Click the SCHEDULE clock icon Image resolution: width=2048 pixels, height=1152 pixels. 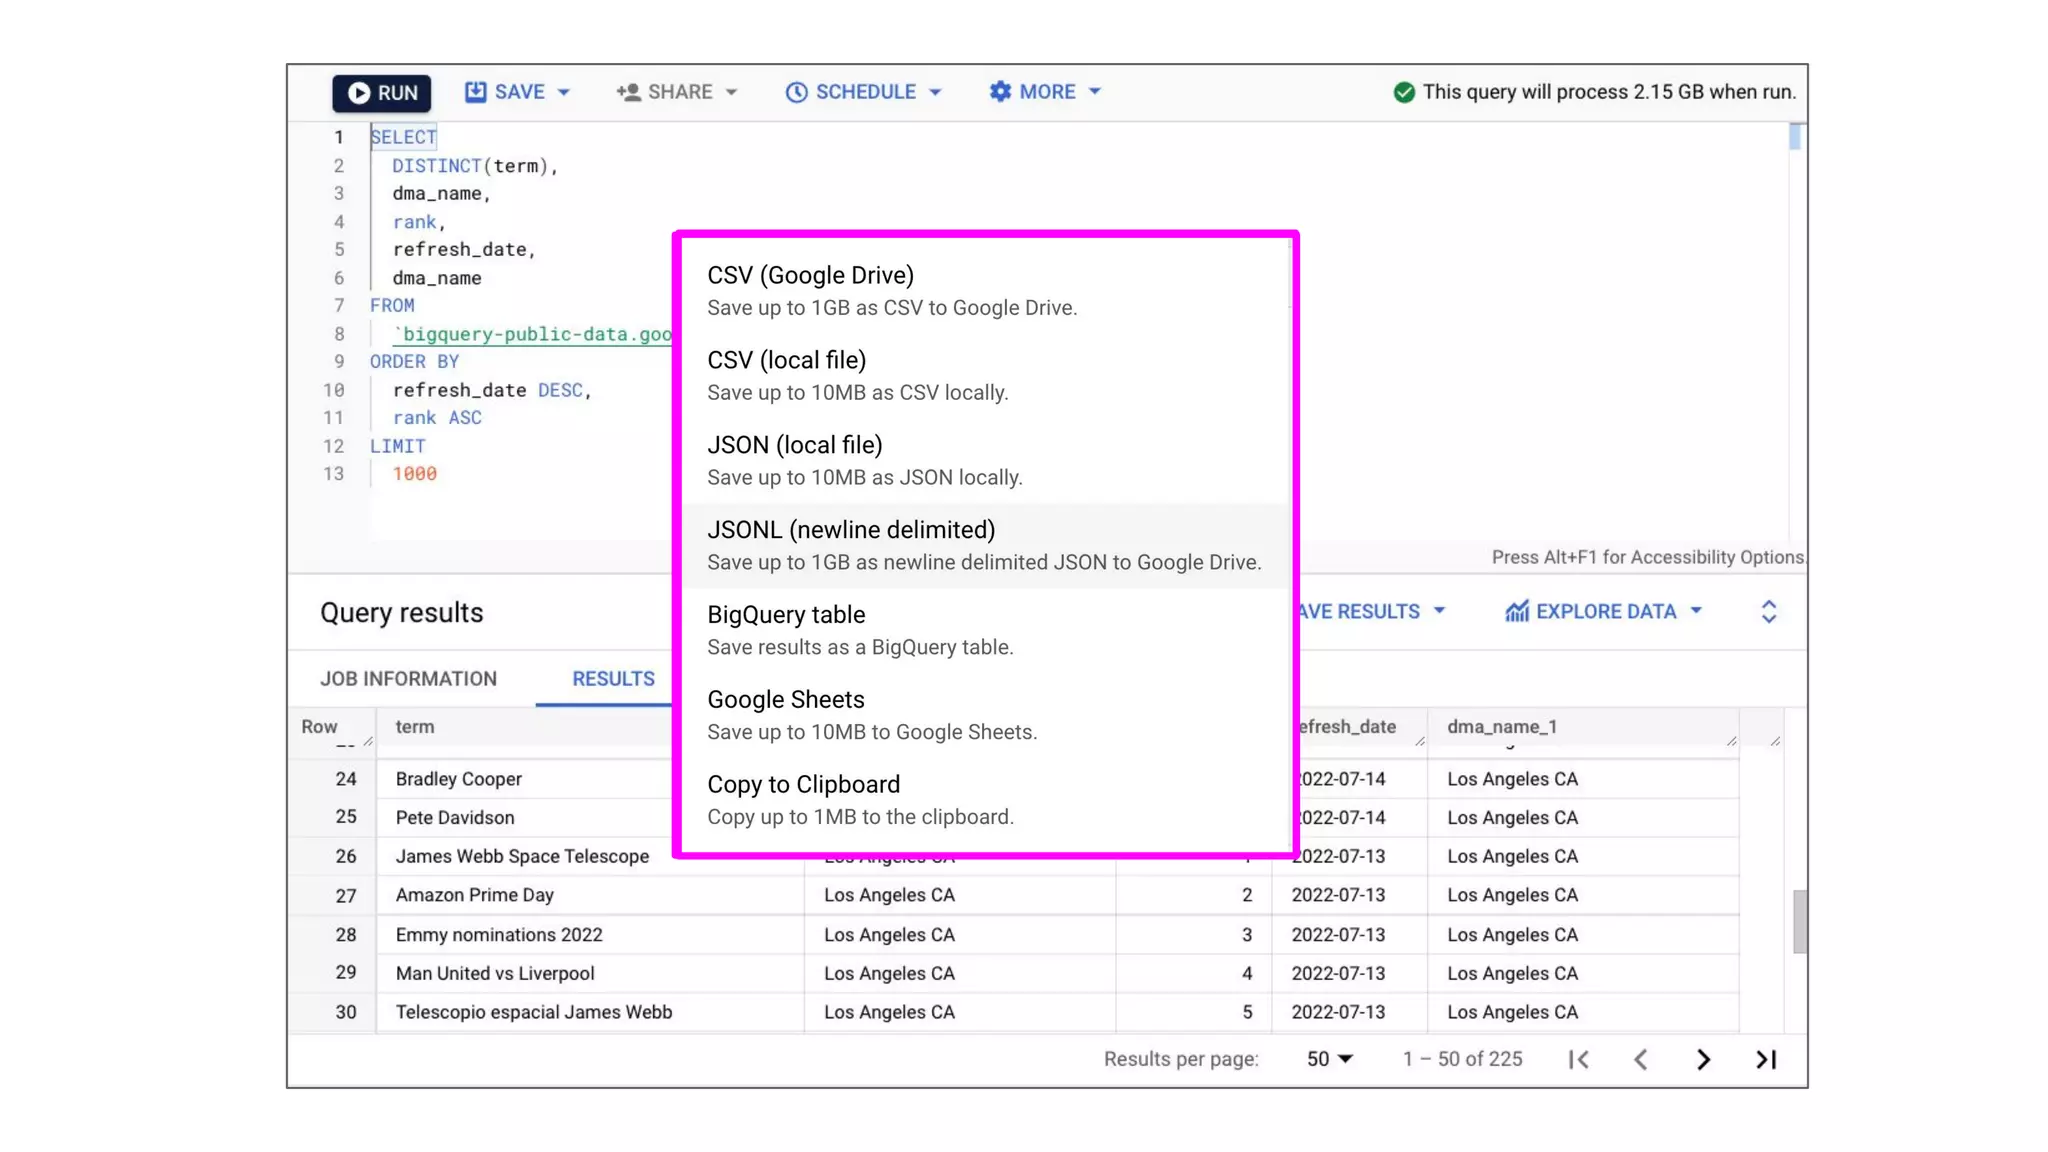tap(796, 92)
